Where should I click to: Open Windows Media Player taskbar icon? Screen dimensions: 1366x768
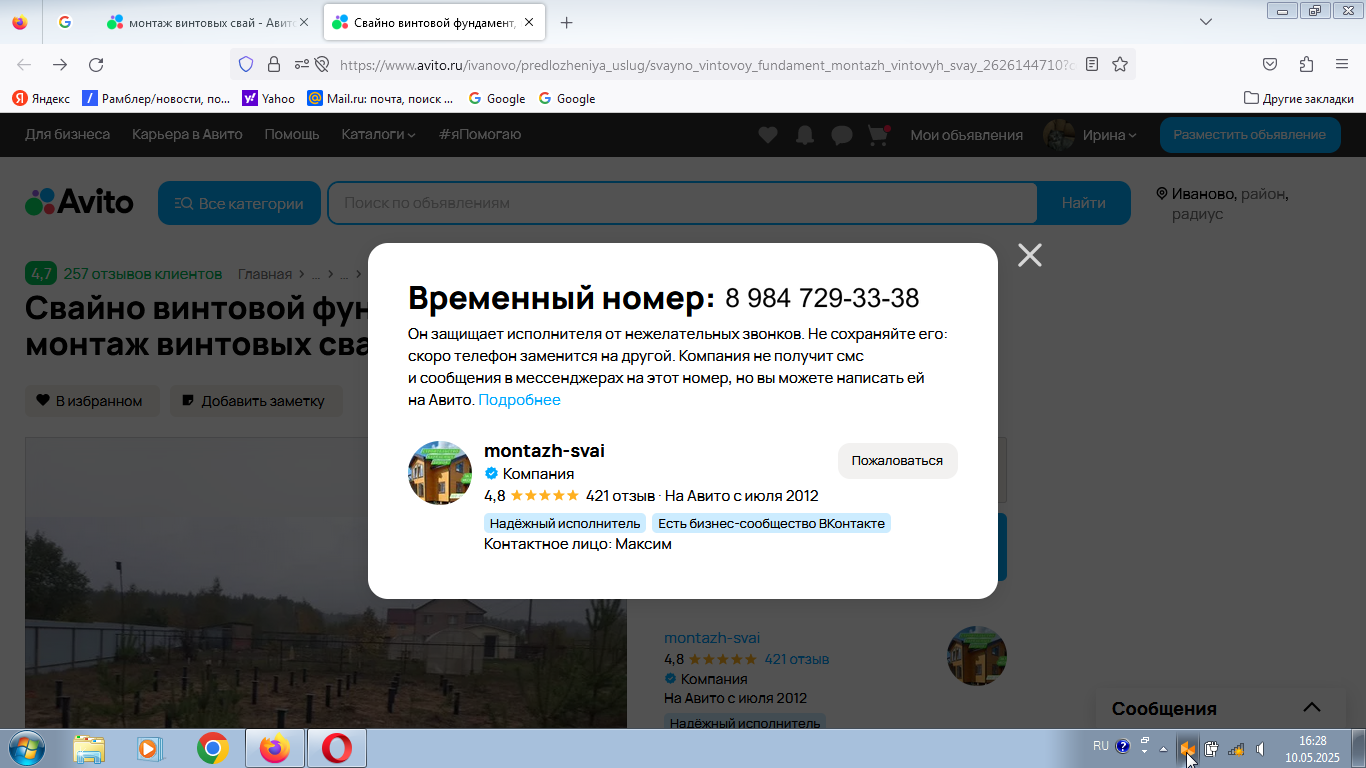[148, 748]
